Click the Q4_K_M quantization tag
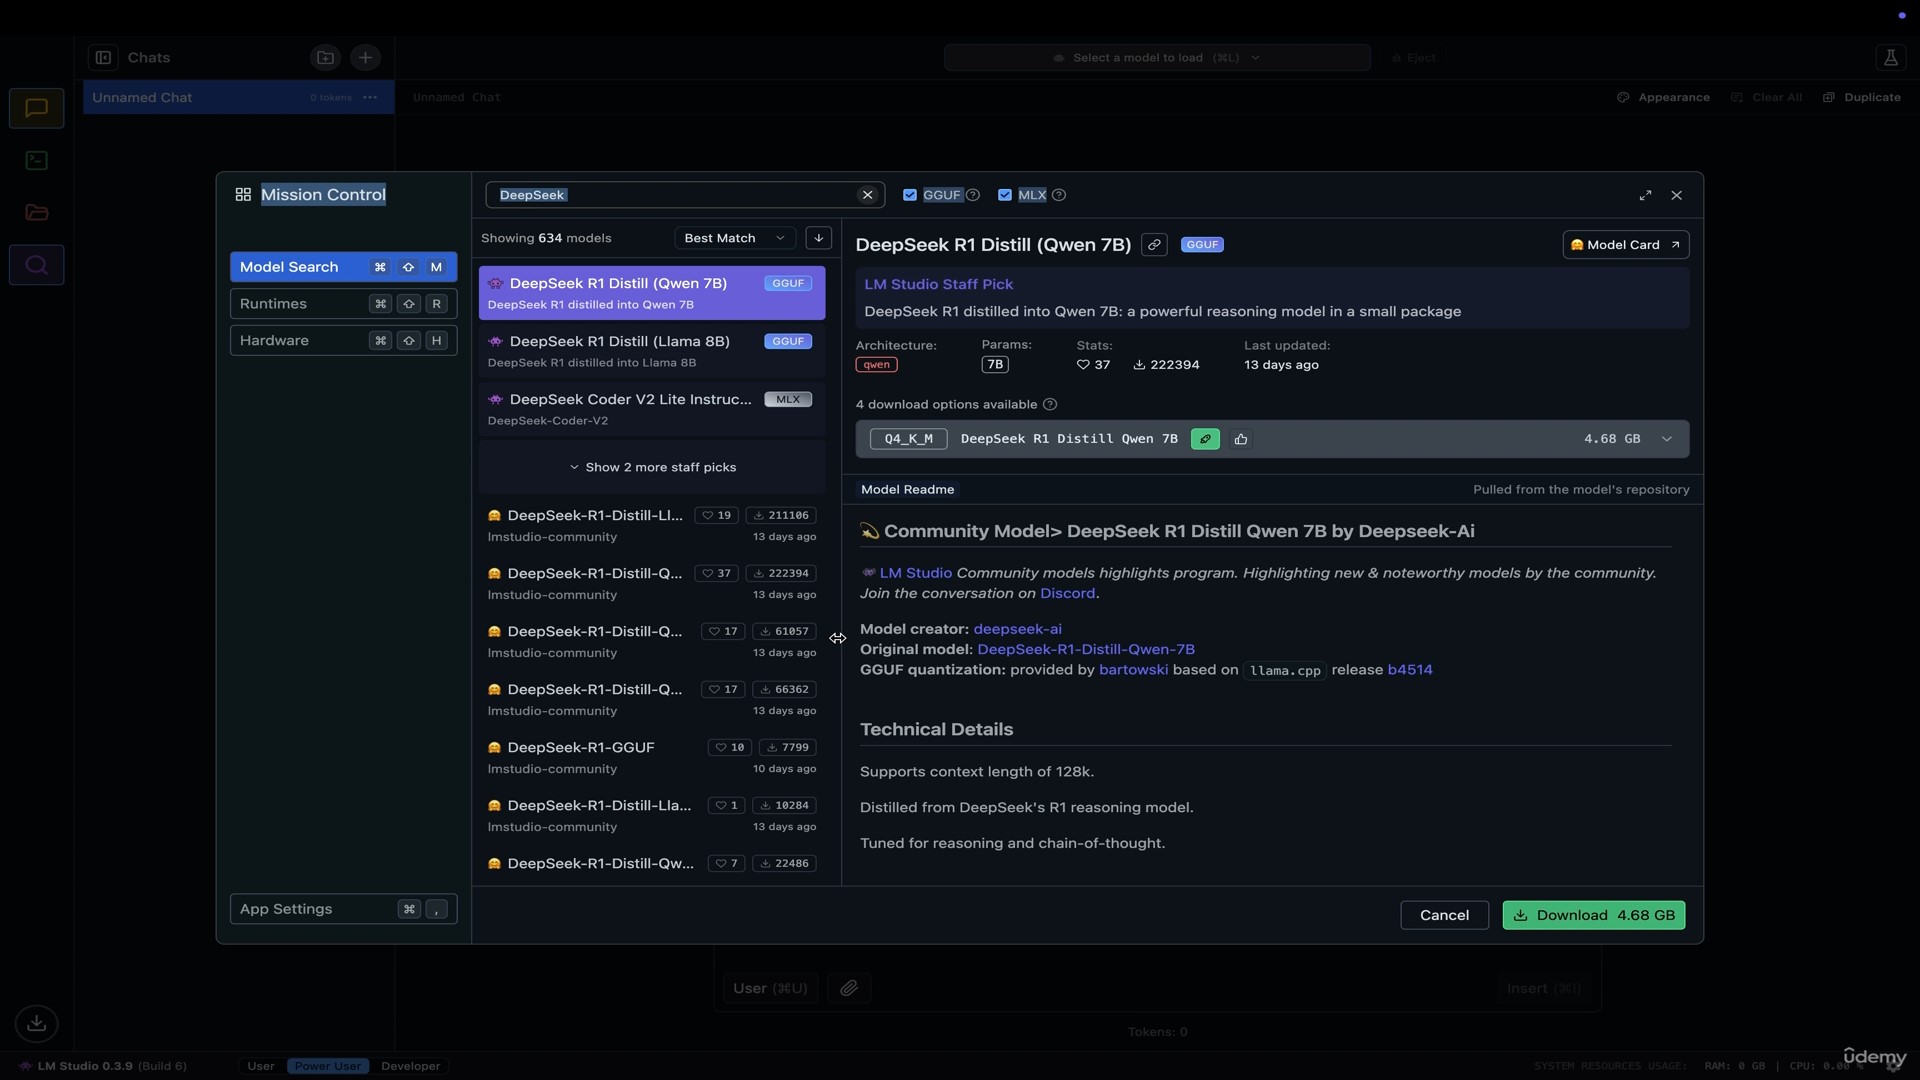 click(908, 439)
